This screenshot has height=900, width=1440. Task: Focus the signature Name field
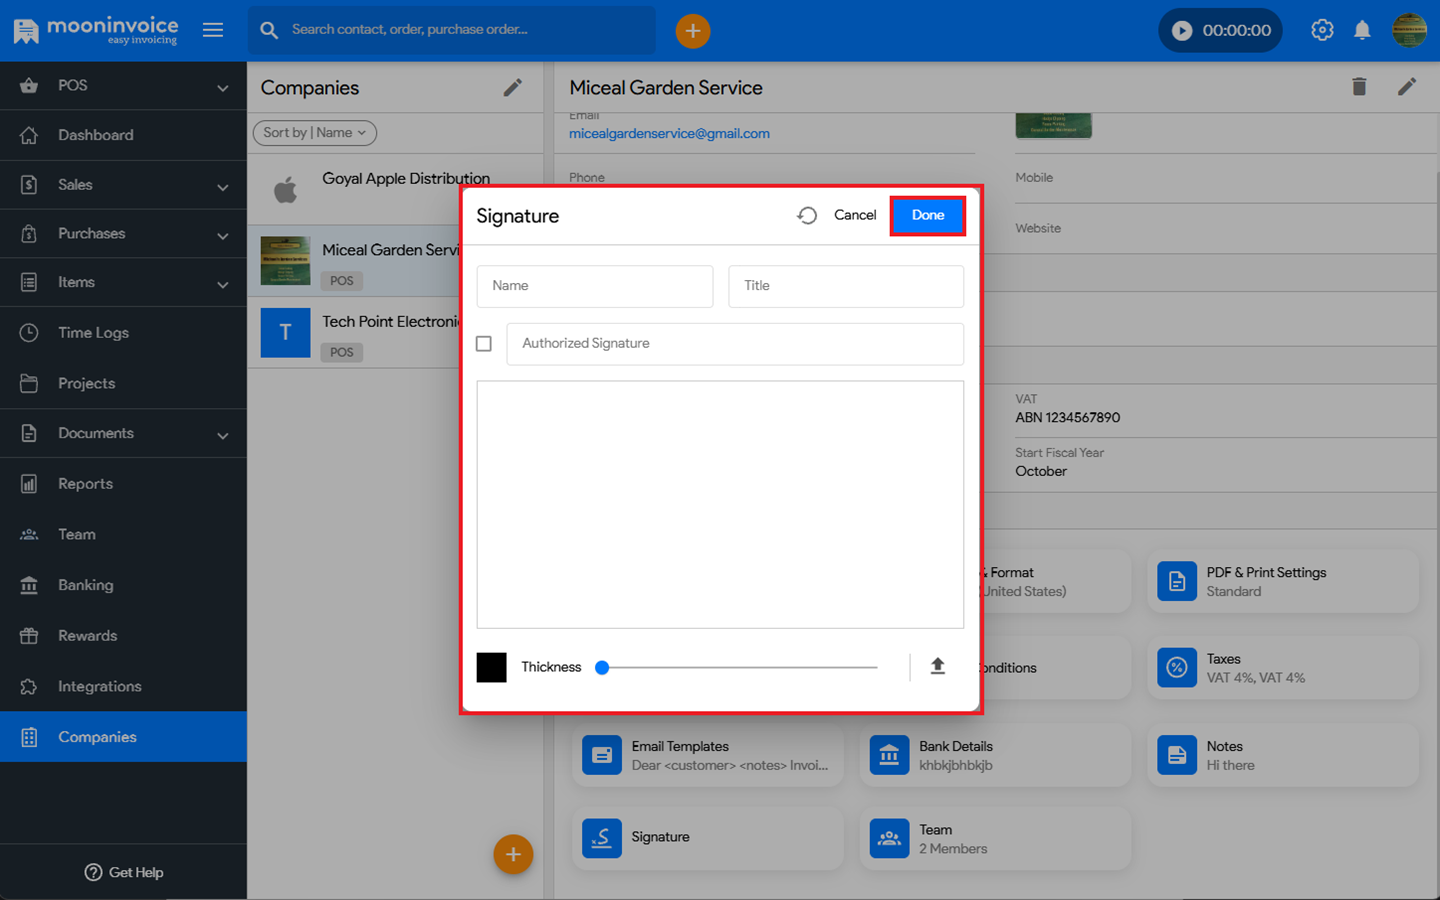tap(594, 286)
